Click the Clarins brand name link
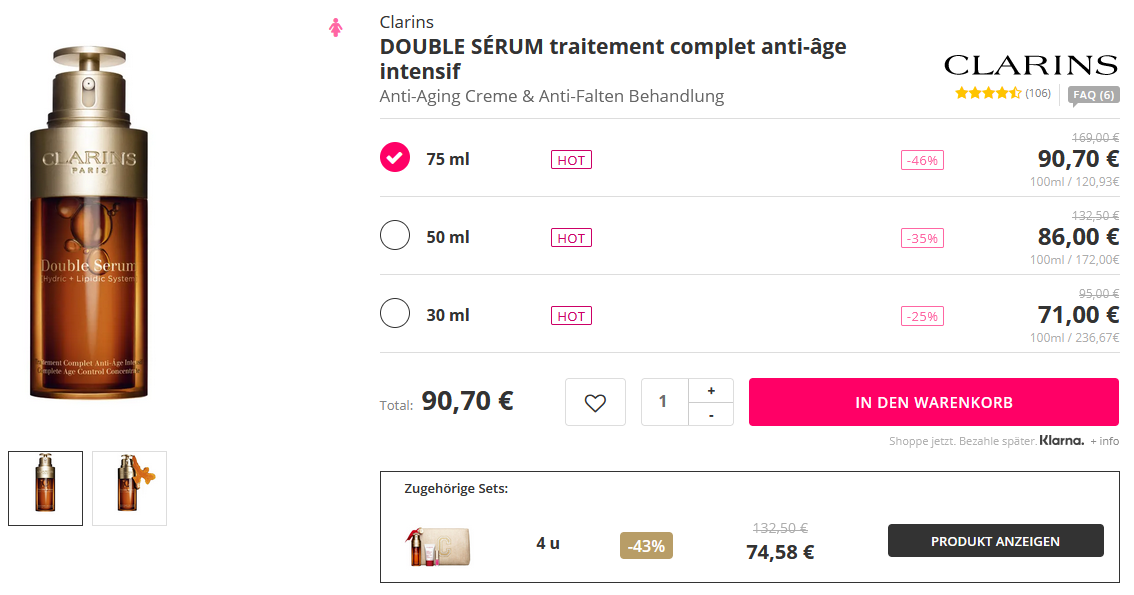Screen dimensions: 1134x595 [407, 22]
